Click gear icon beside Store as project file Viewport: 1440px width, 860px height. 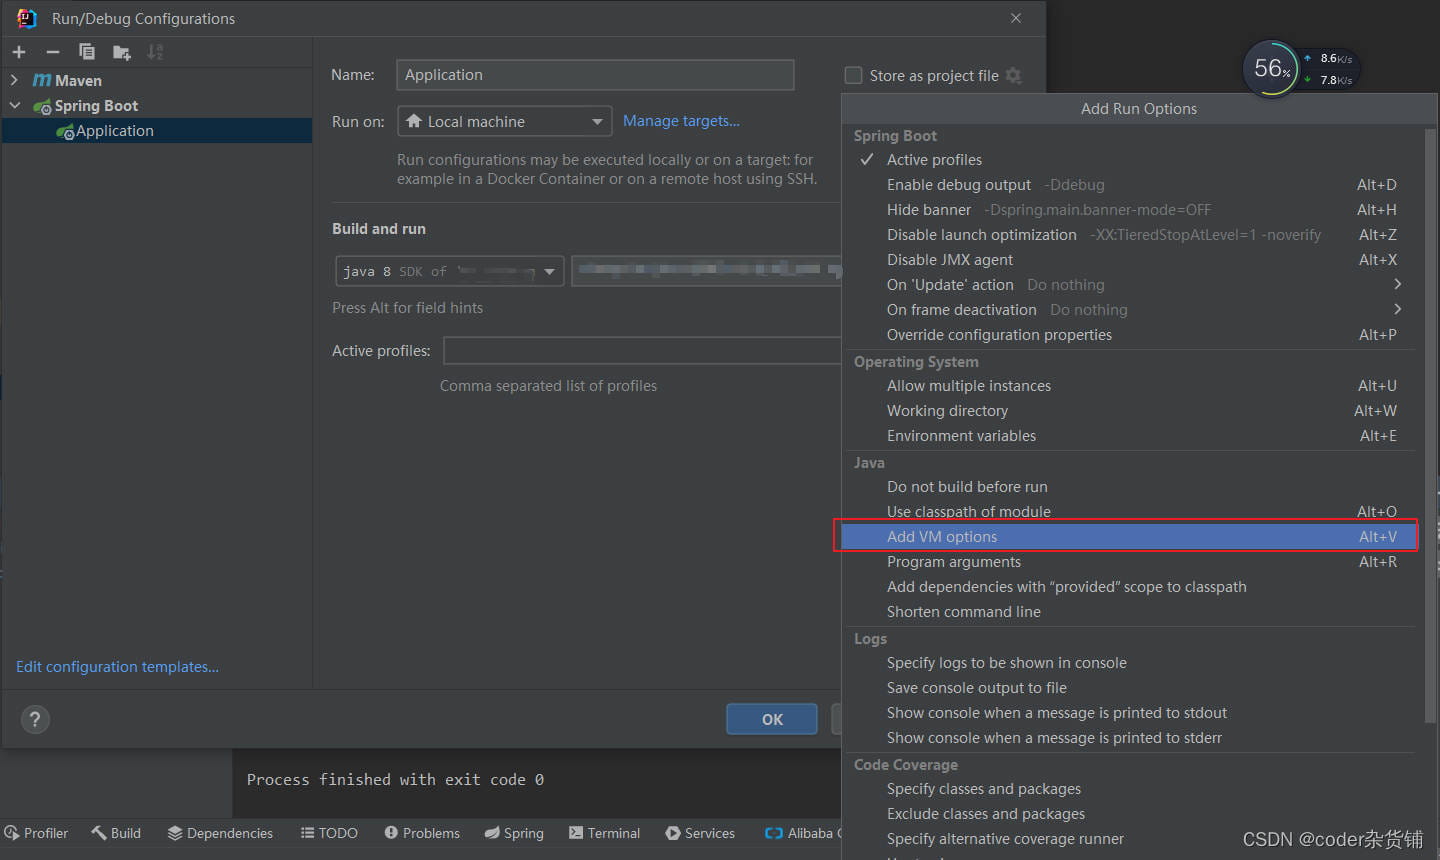pyautogui.click(x=1014, y=75)
